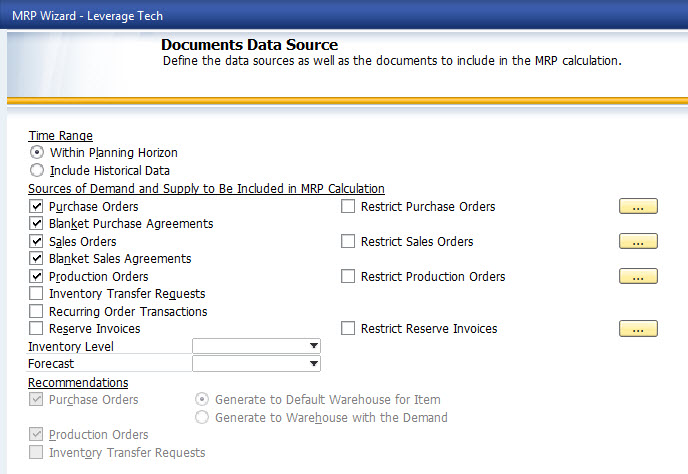Enable Restrict Sales Orders checkbox
This screenshot has width=688, height=474.
(348, 242)
